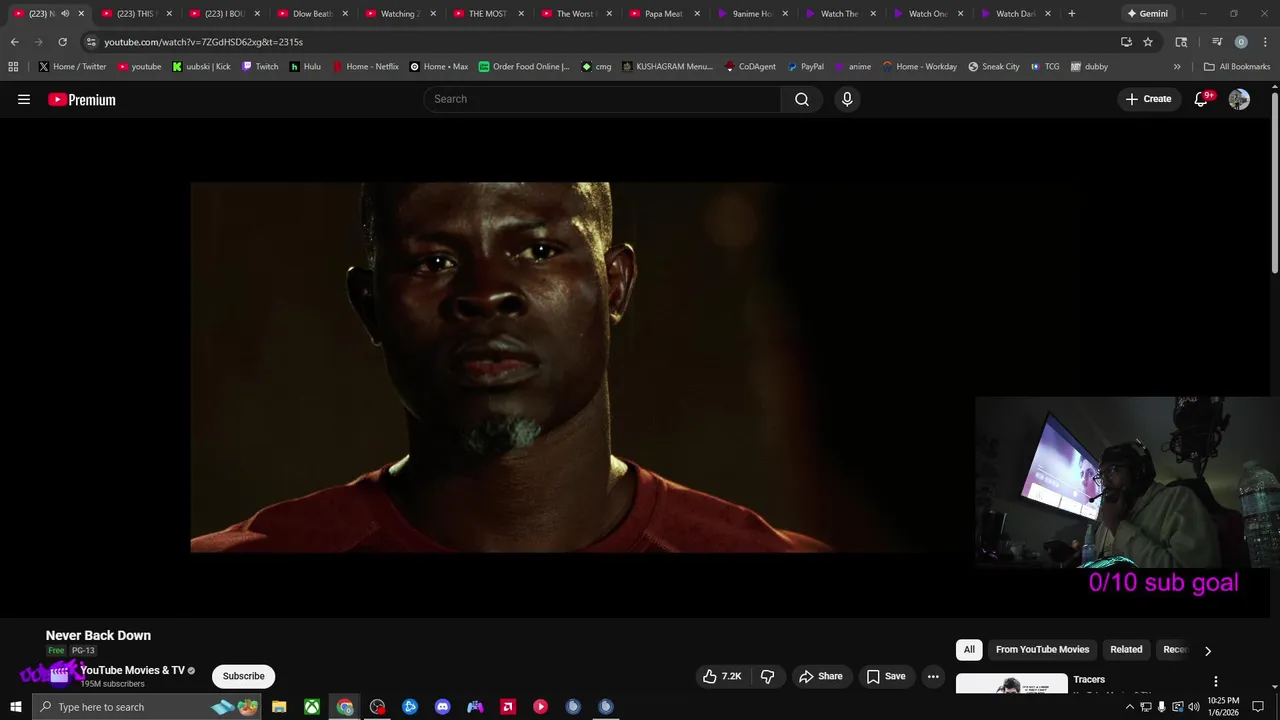Screen dimensions: 1280x720
Task: Open Xbox app from the taskbar
Action: click(x=312, y=707)
